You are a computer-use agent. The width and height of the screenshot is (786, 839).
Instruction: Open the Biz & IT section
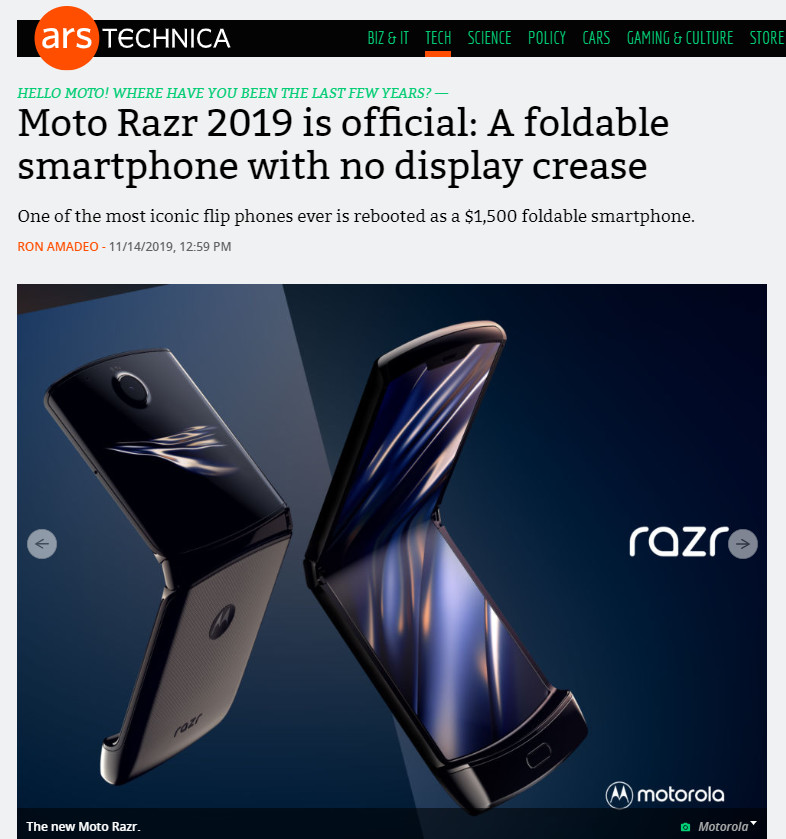click(388, 38)
